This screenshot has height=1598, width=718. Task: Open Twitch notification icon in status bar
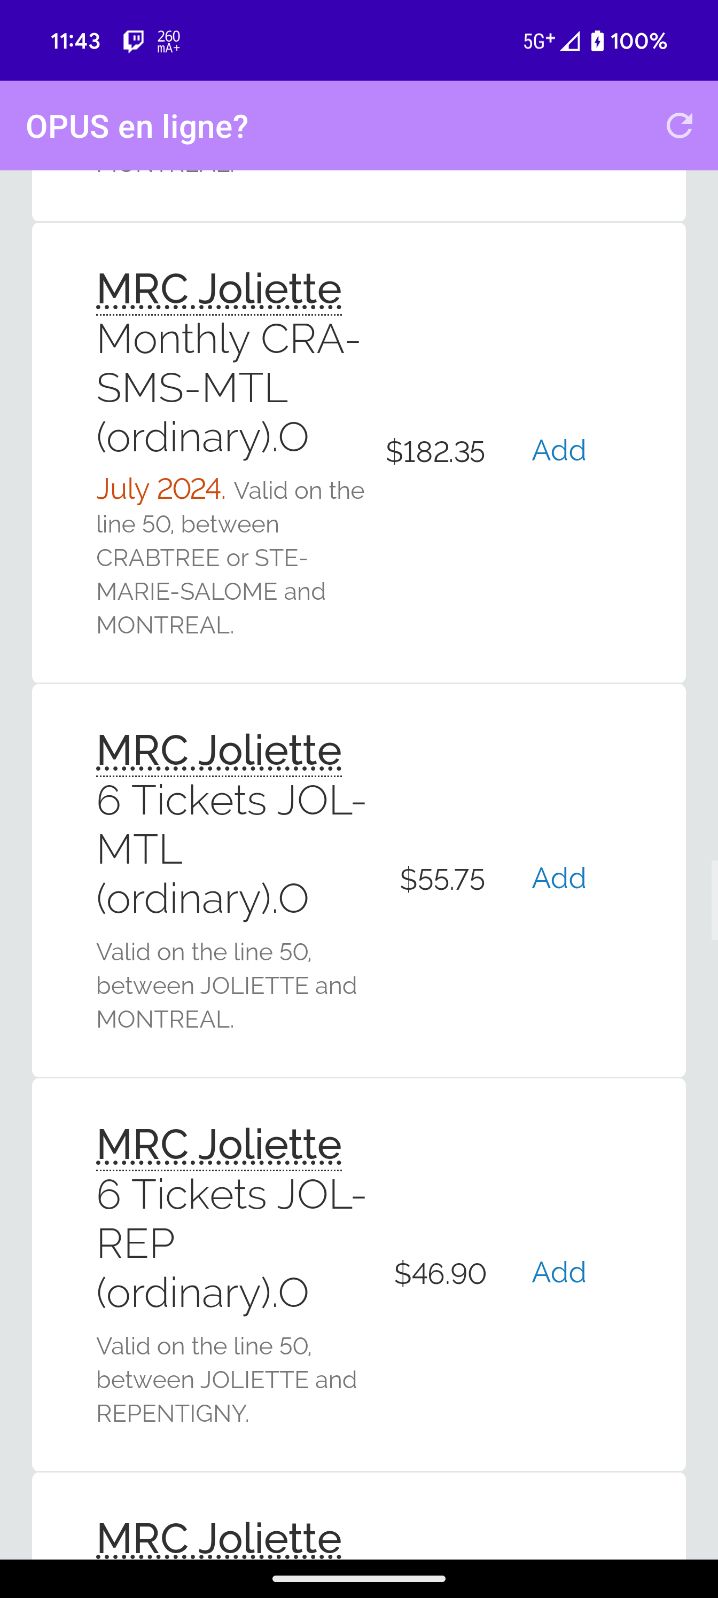(x=133, y=41)
